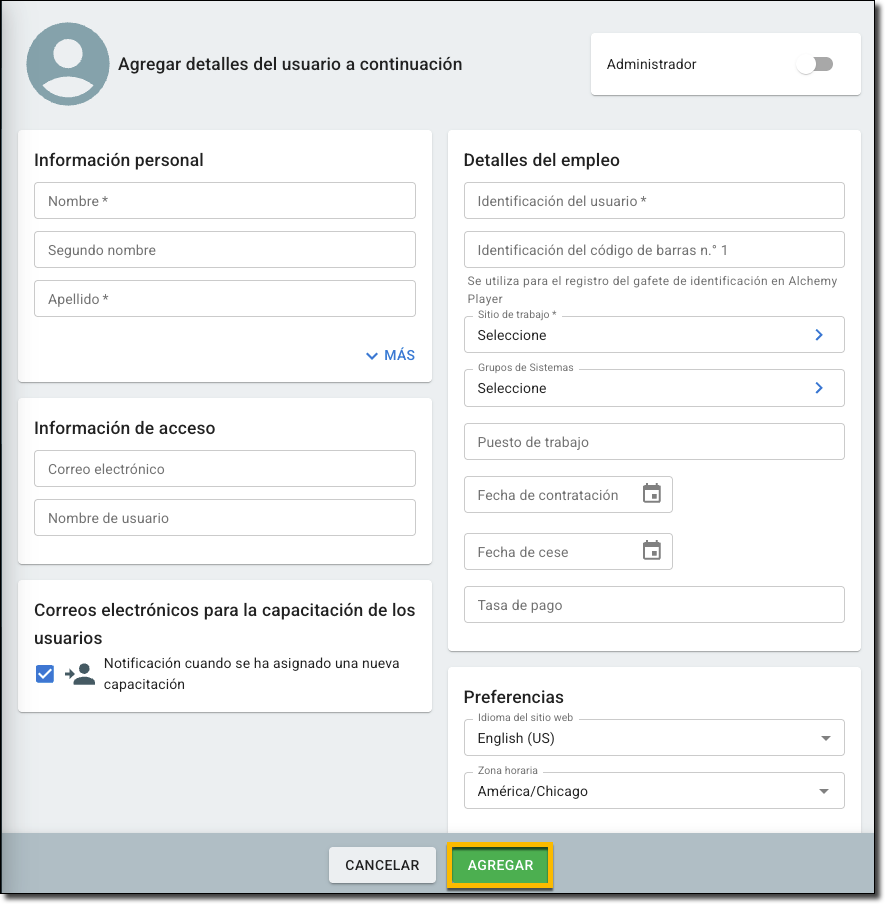Viewport: 885px width, 904px height.
Task: Open the Zona horaria dropdown
Action: (x=654, y=791)
